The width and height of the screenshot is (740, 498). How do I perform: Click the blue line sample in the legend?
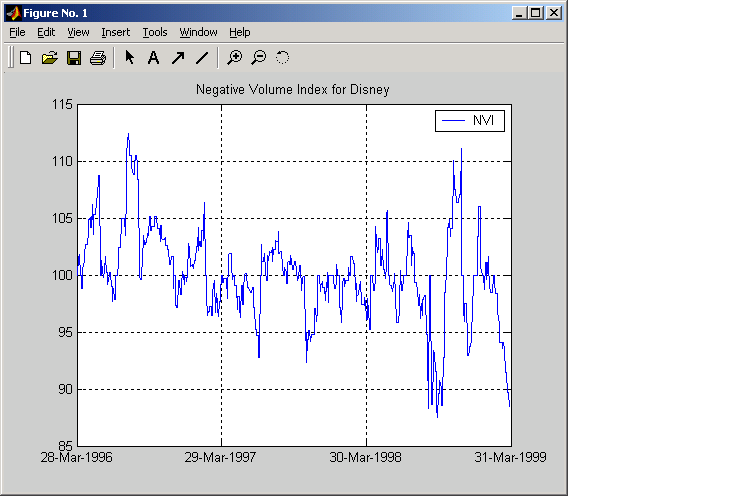coord(453,121)
